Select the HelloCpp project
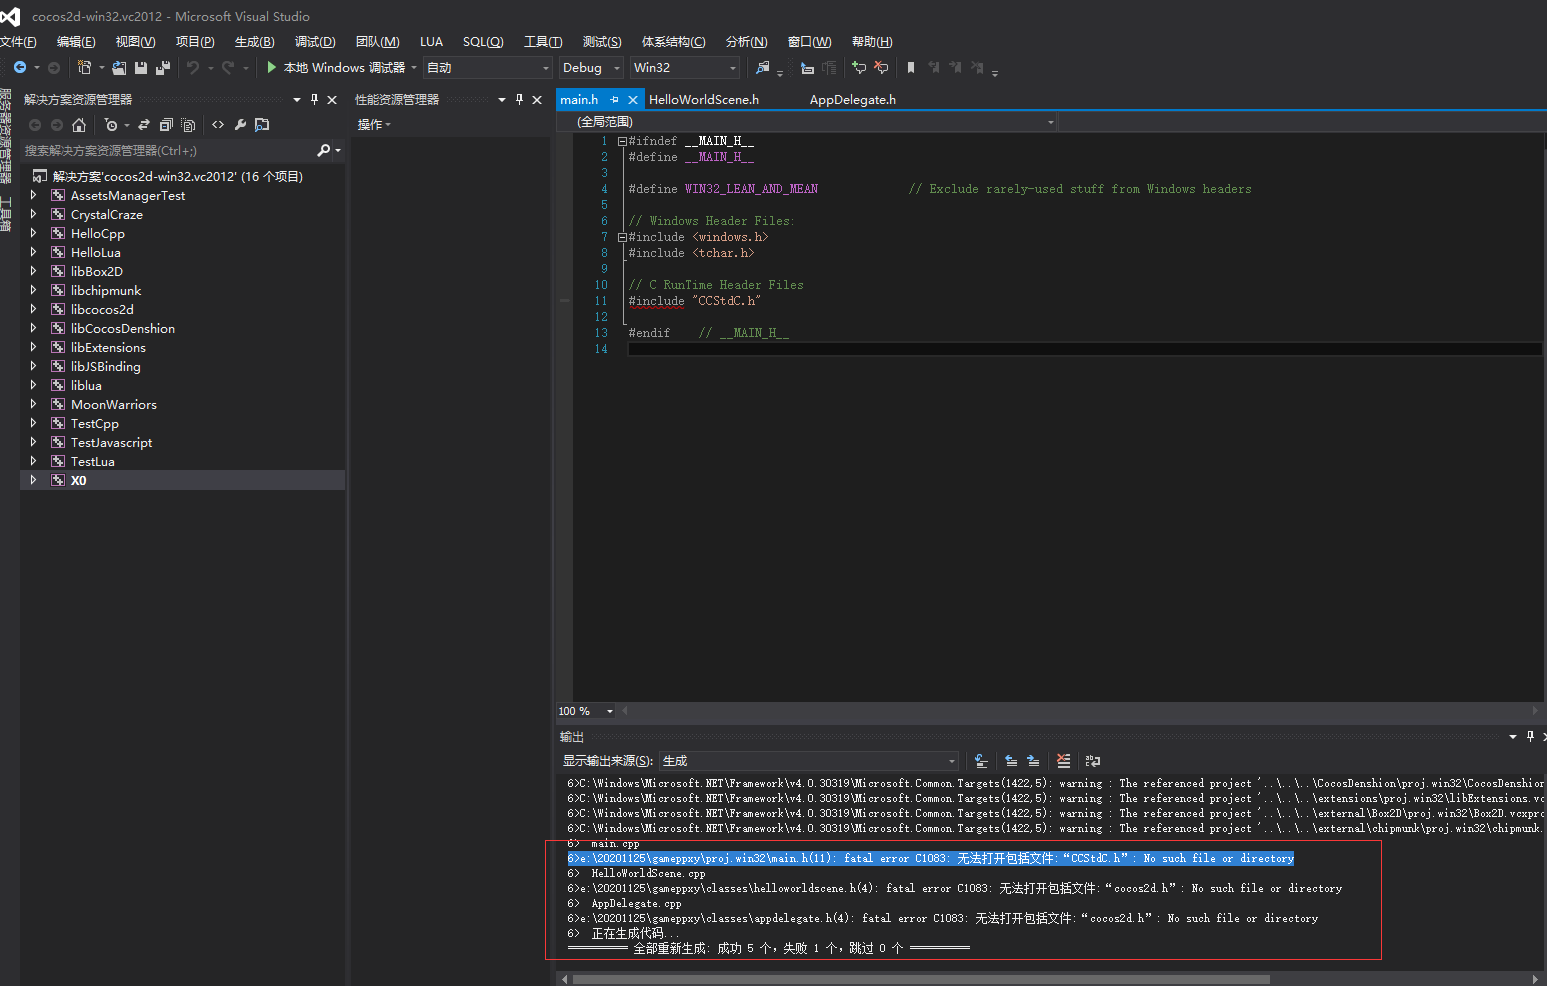 (98, 234)
